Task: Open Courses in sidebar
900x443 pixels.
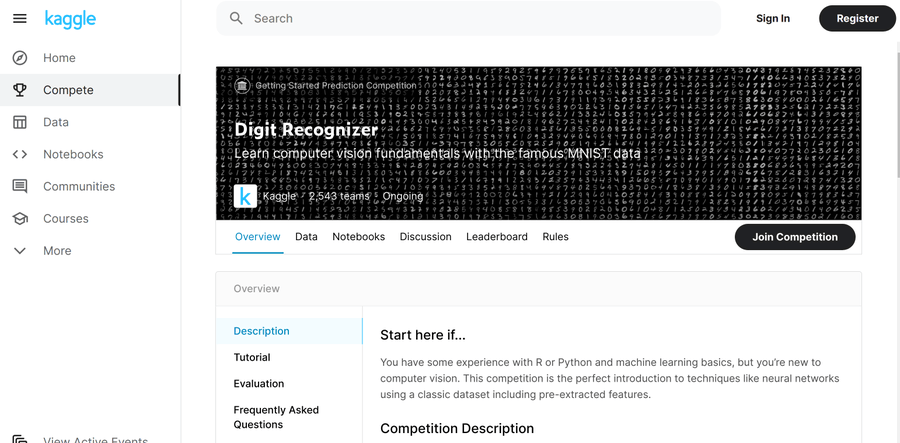Action: pyautogui.click(x=90, y=219)
